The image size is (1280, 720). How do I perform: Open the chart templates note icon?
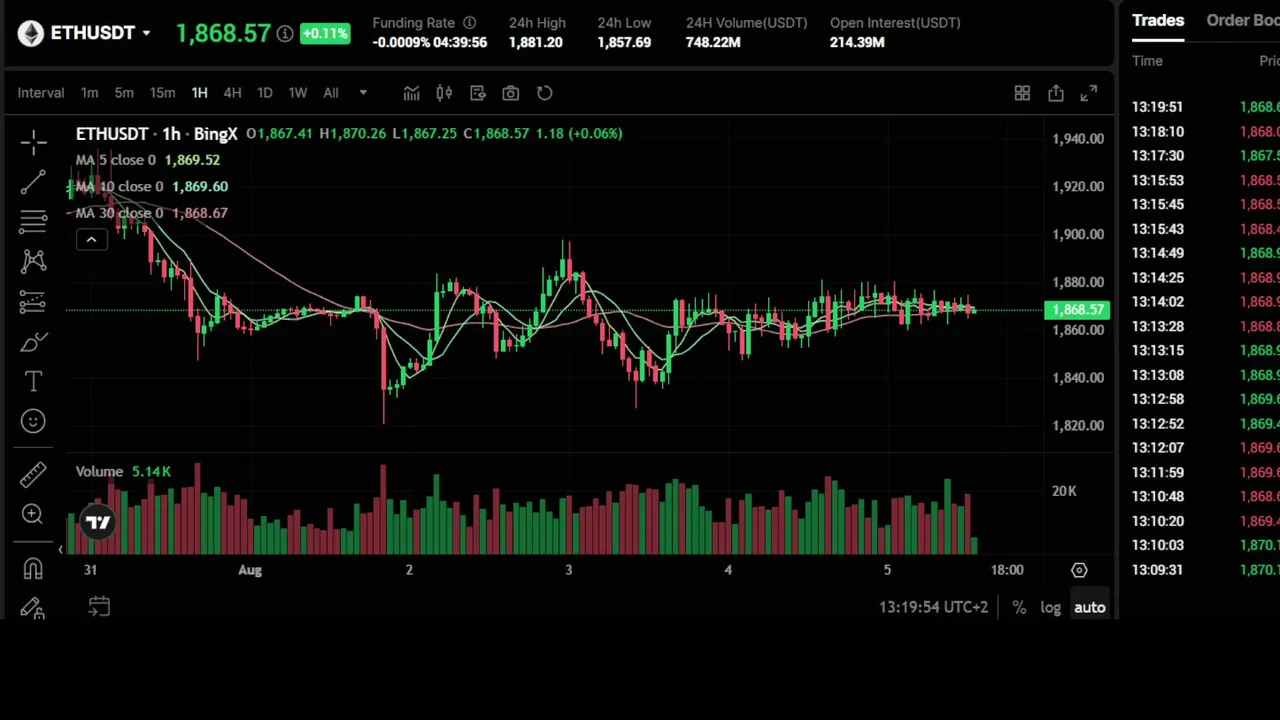coord(477,93)
